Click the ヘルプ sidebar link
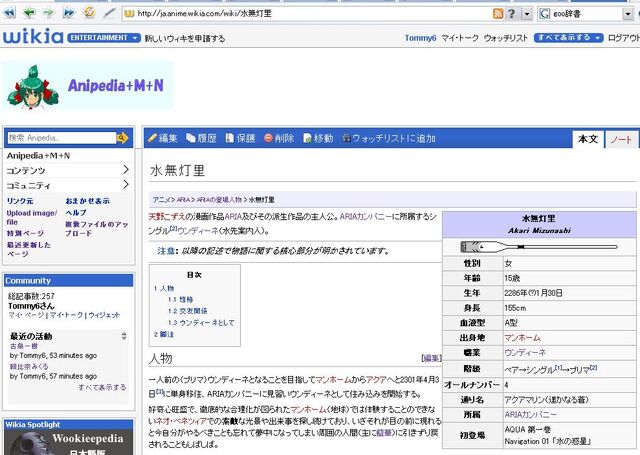This screenshot has height=455, width=640. pos(76,213)
